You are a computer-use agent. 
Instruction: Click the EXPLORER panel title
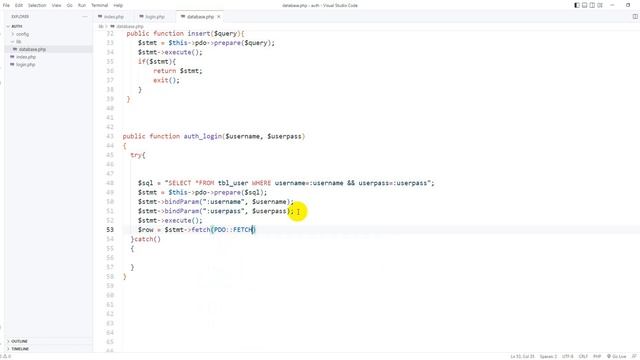click(x=20, y=17)
